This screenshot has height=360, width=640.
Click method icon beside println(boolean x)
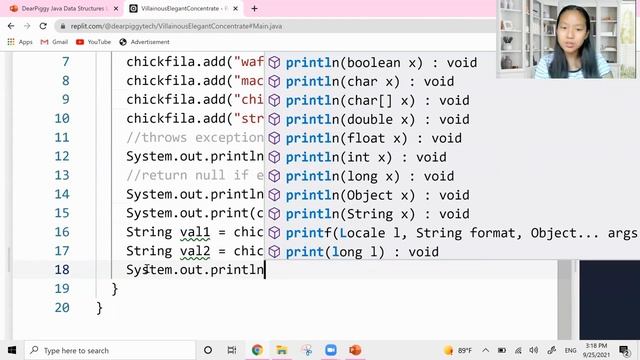[274, 62]
